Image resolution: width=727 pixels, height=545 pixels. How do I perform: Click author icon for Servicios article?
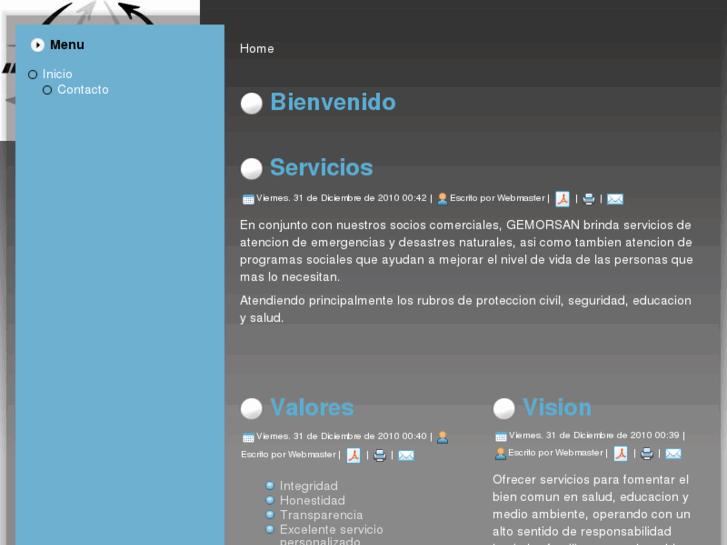442,199
